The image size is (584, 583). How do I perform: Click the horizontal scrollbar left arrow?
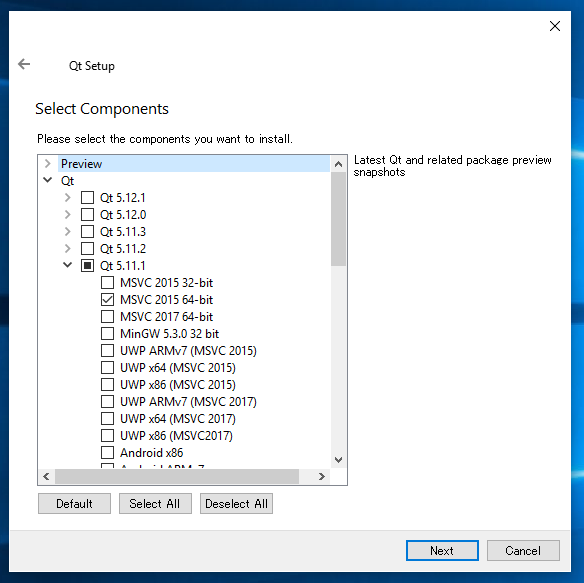(46, 476)
